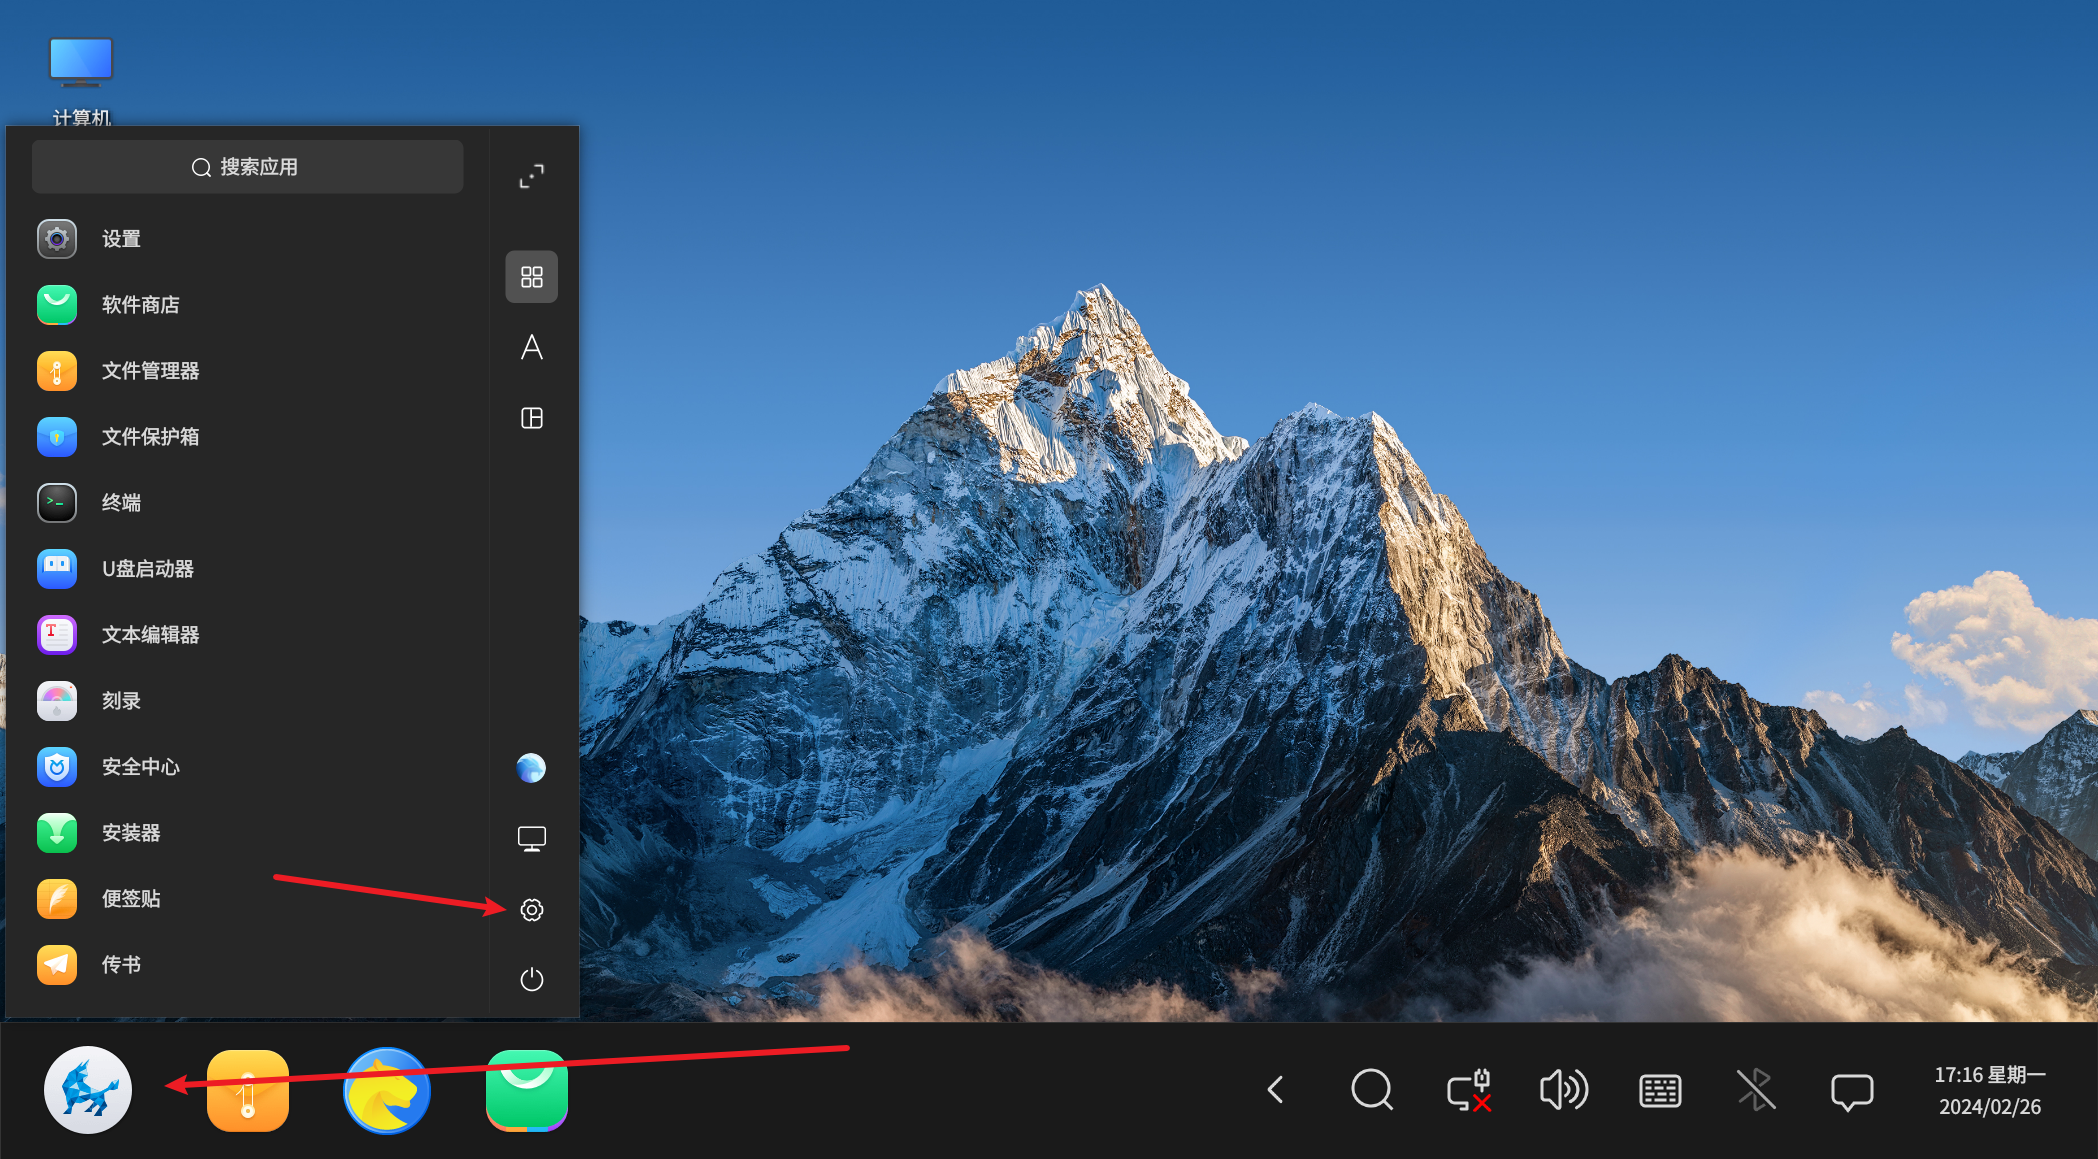Screen dimensions: 2098x1159
Task: Expand hidden tray icons arrow
Action: 1275,1090
